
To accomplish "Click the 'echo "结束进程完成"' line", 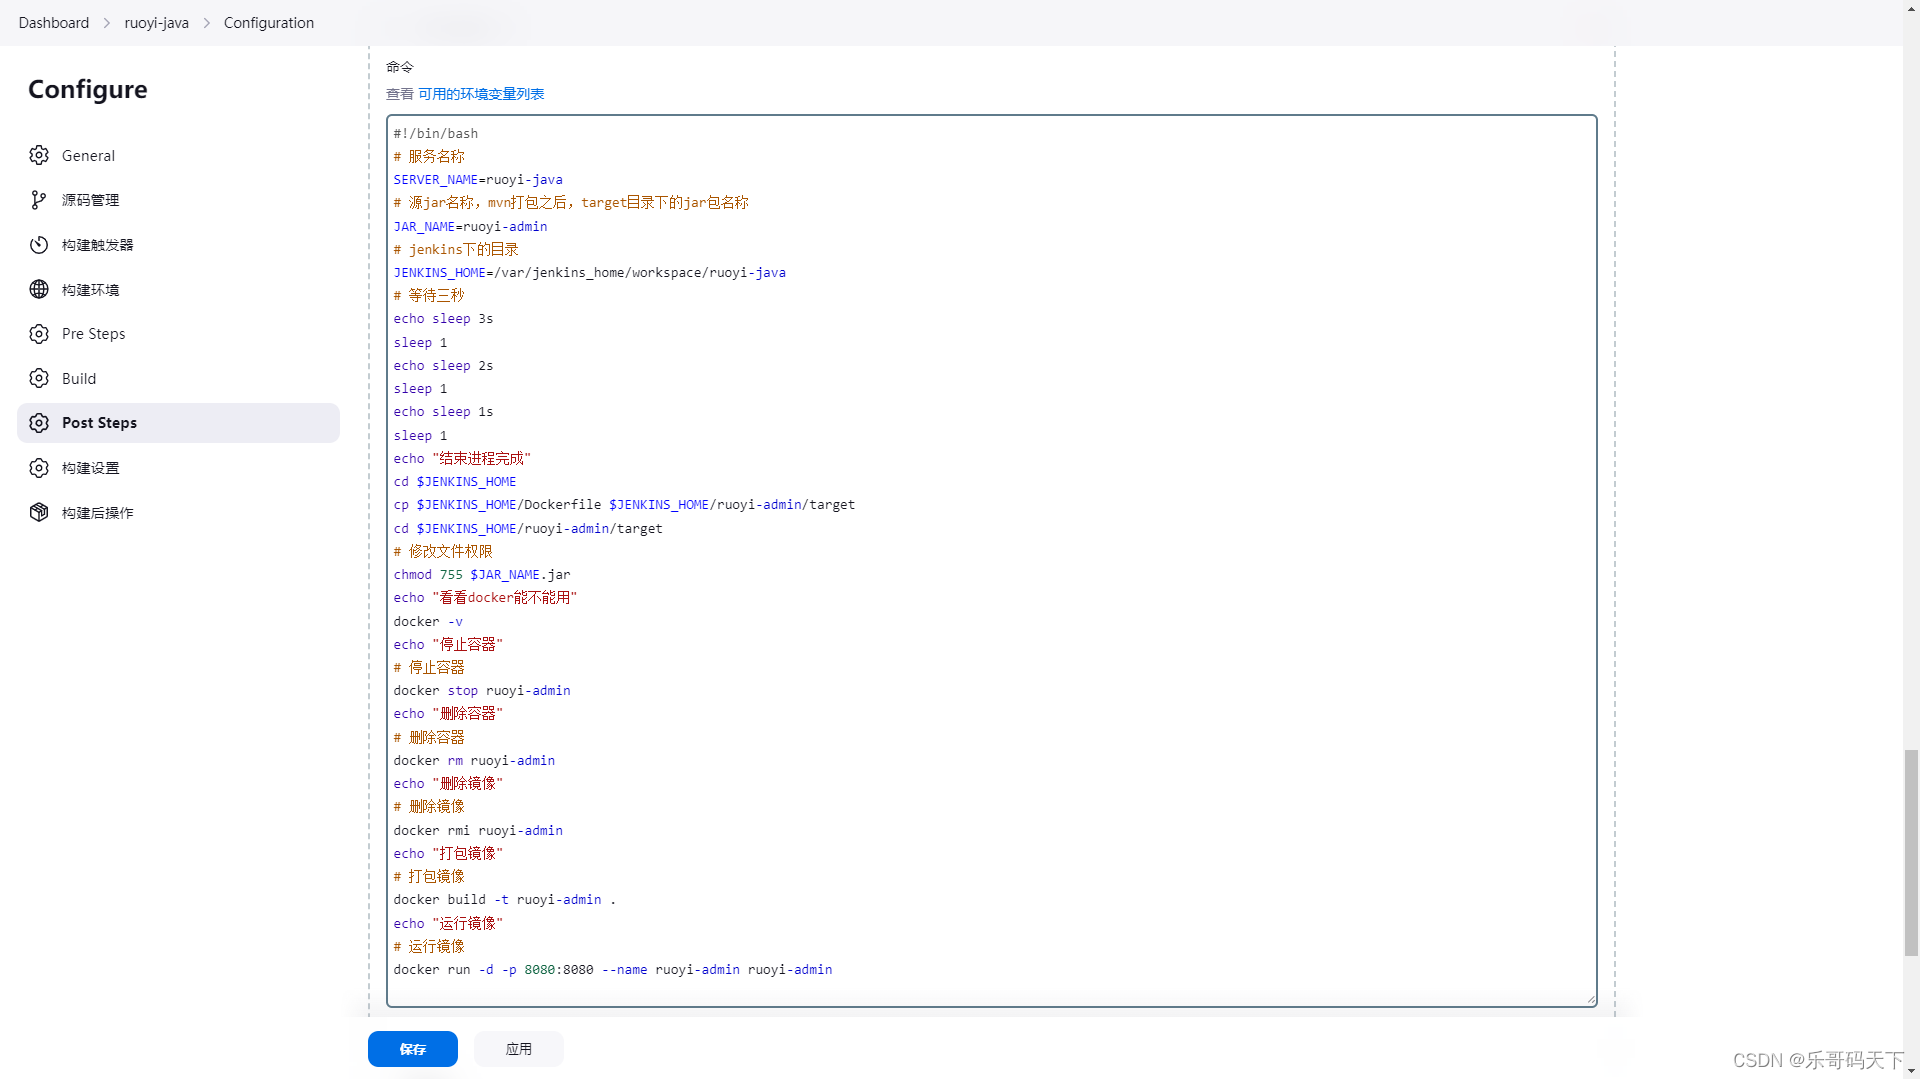I will (x=462, y=459).
